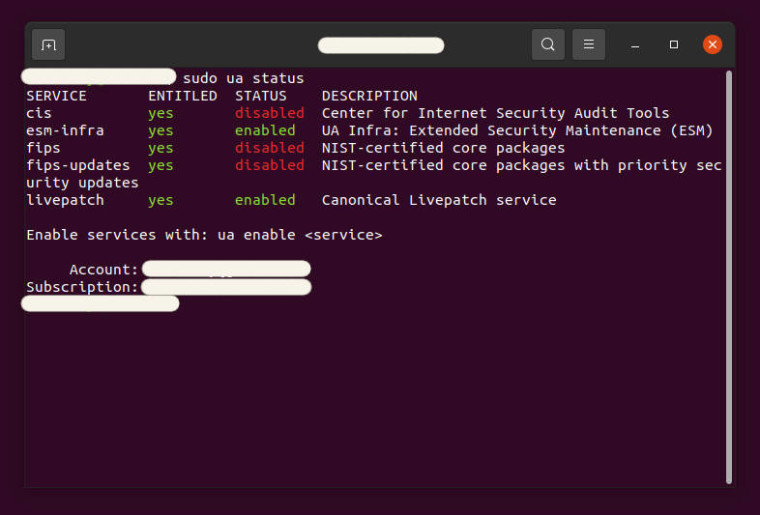
Task: Click the 'esm-infra' service name
Action: (65, 130)
